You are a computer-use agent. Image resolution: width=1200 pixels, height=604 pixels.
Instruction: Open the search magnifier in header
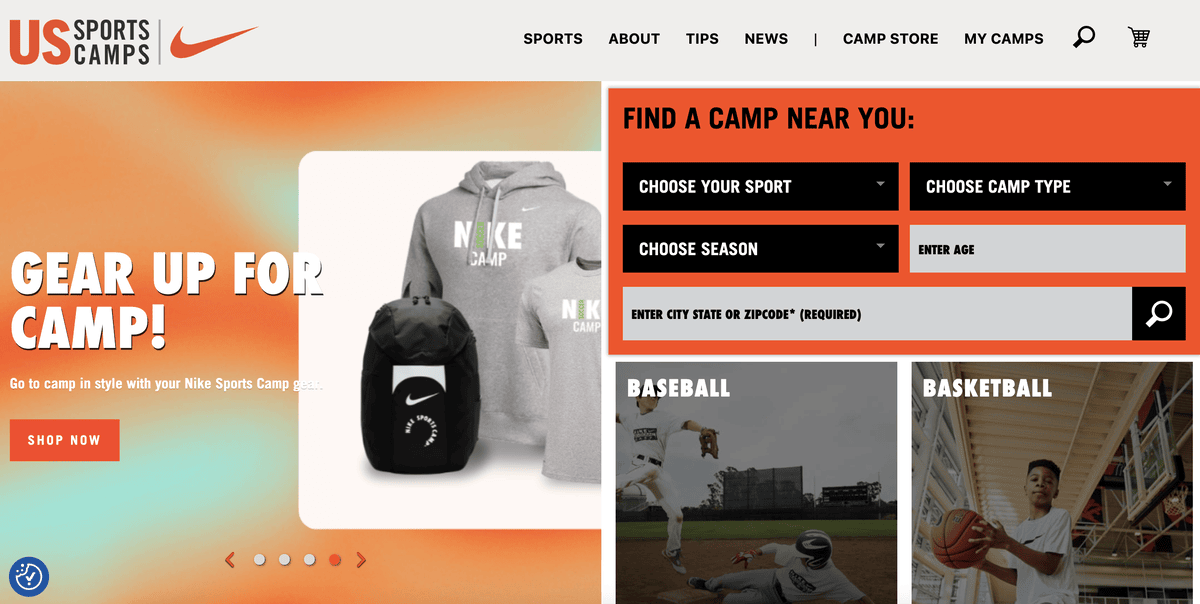1084,38
